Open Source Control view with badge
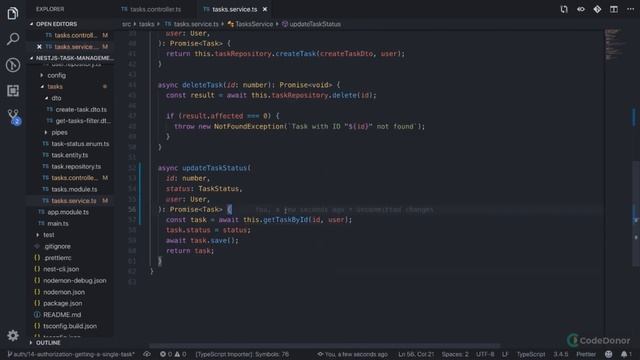Screen dimensions: 640x360 [x=13, y=117]
